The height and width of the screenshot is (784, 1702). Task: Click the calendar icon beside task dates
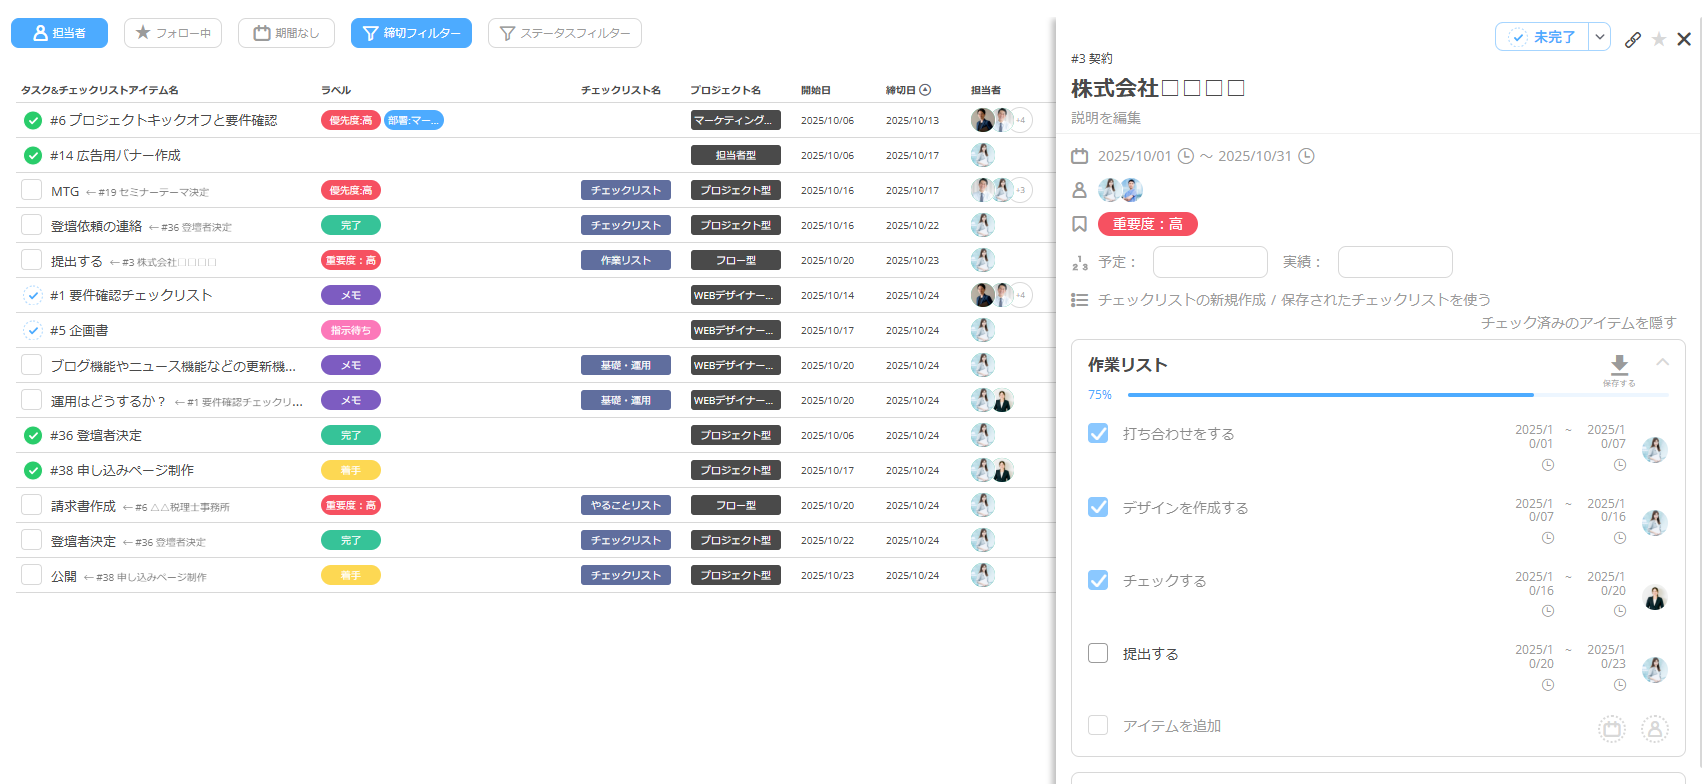[1079, 156]
